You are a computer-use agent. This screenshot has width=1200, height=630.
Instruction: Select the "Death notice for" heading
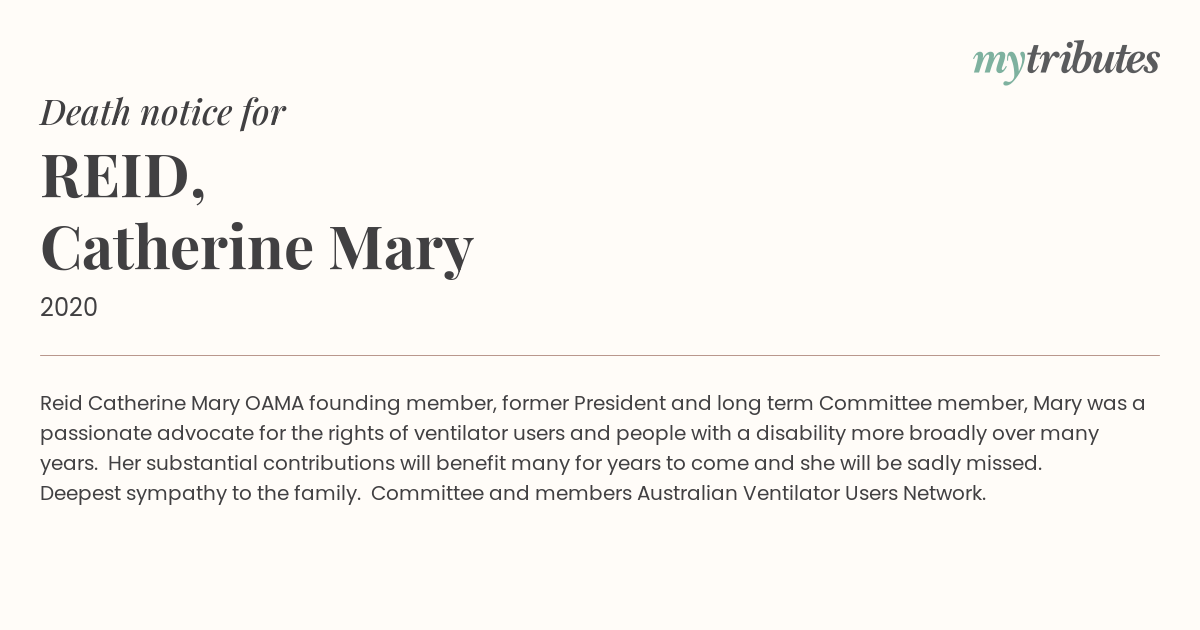coord(163,113)
